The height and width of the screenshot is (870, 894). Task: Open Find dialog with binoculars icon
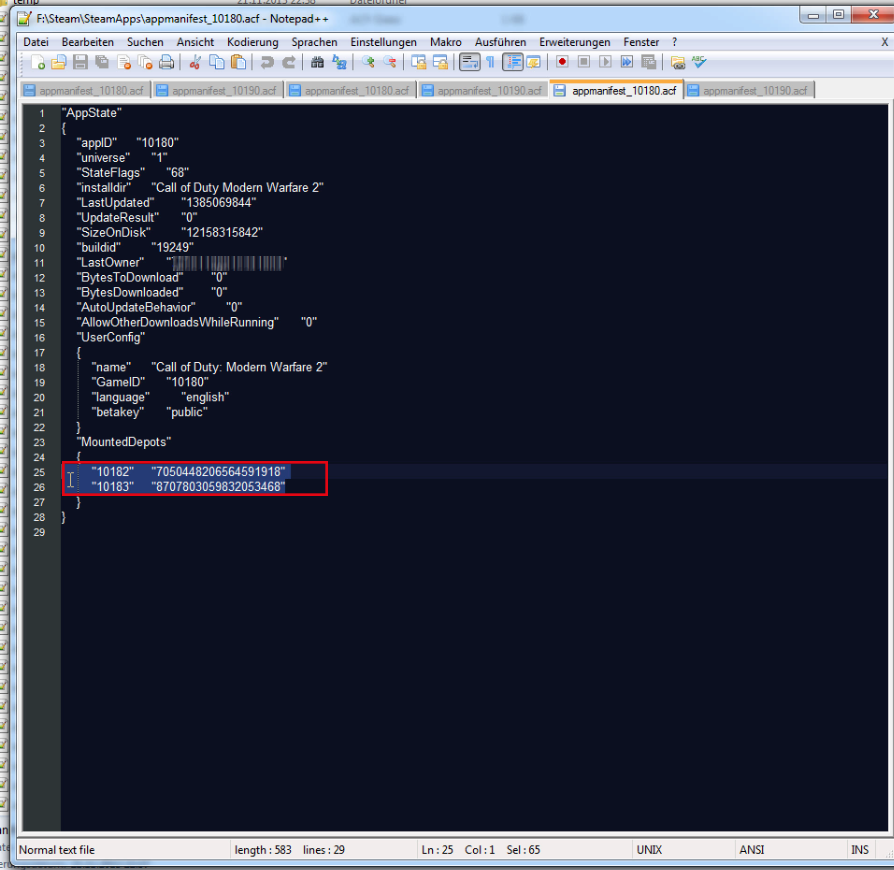318,62
